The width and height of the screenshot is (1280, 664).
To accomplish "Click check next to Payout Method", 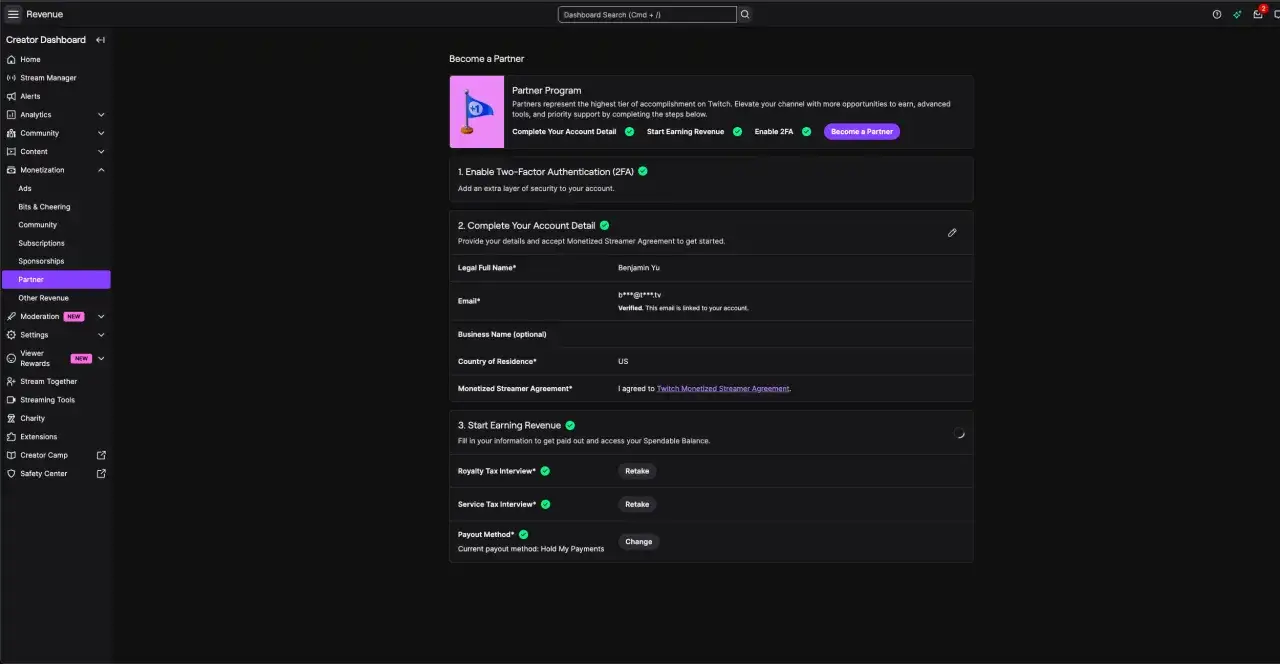I will (523, 535).
